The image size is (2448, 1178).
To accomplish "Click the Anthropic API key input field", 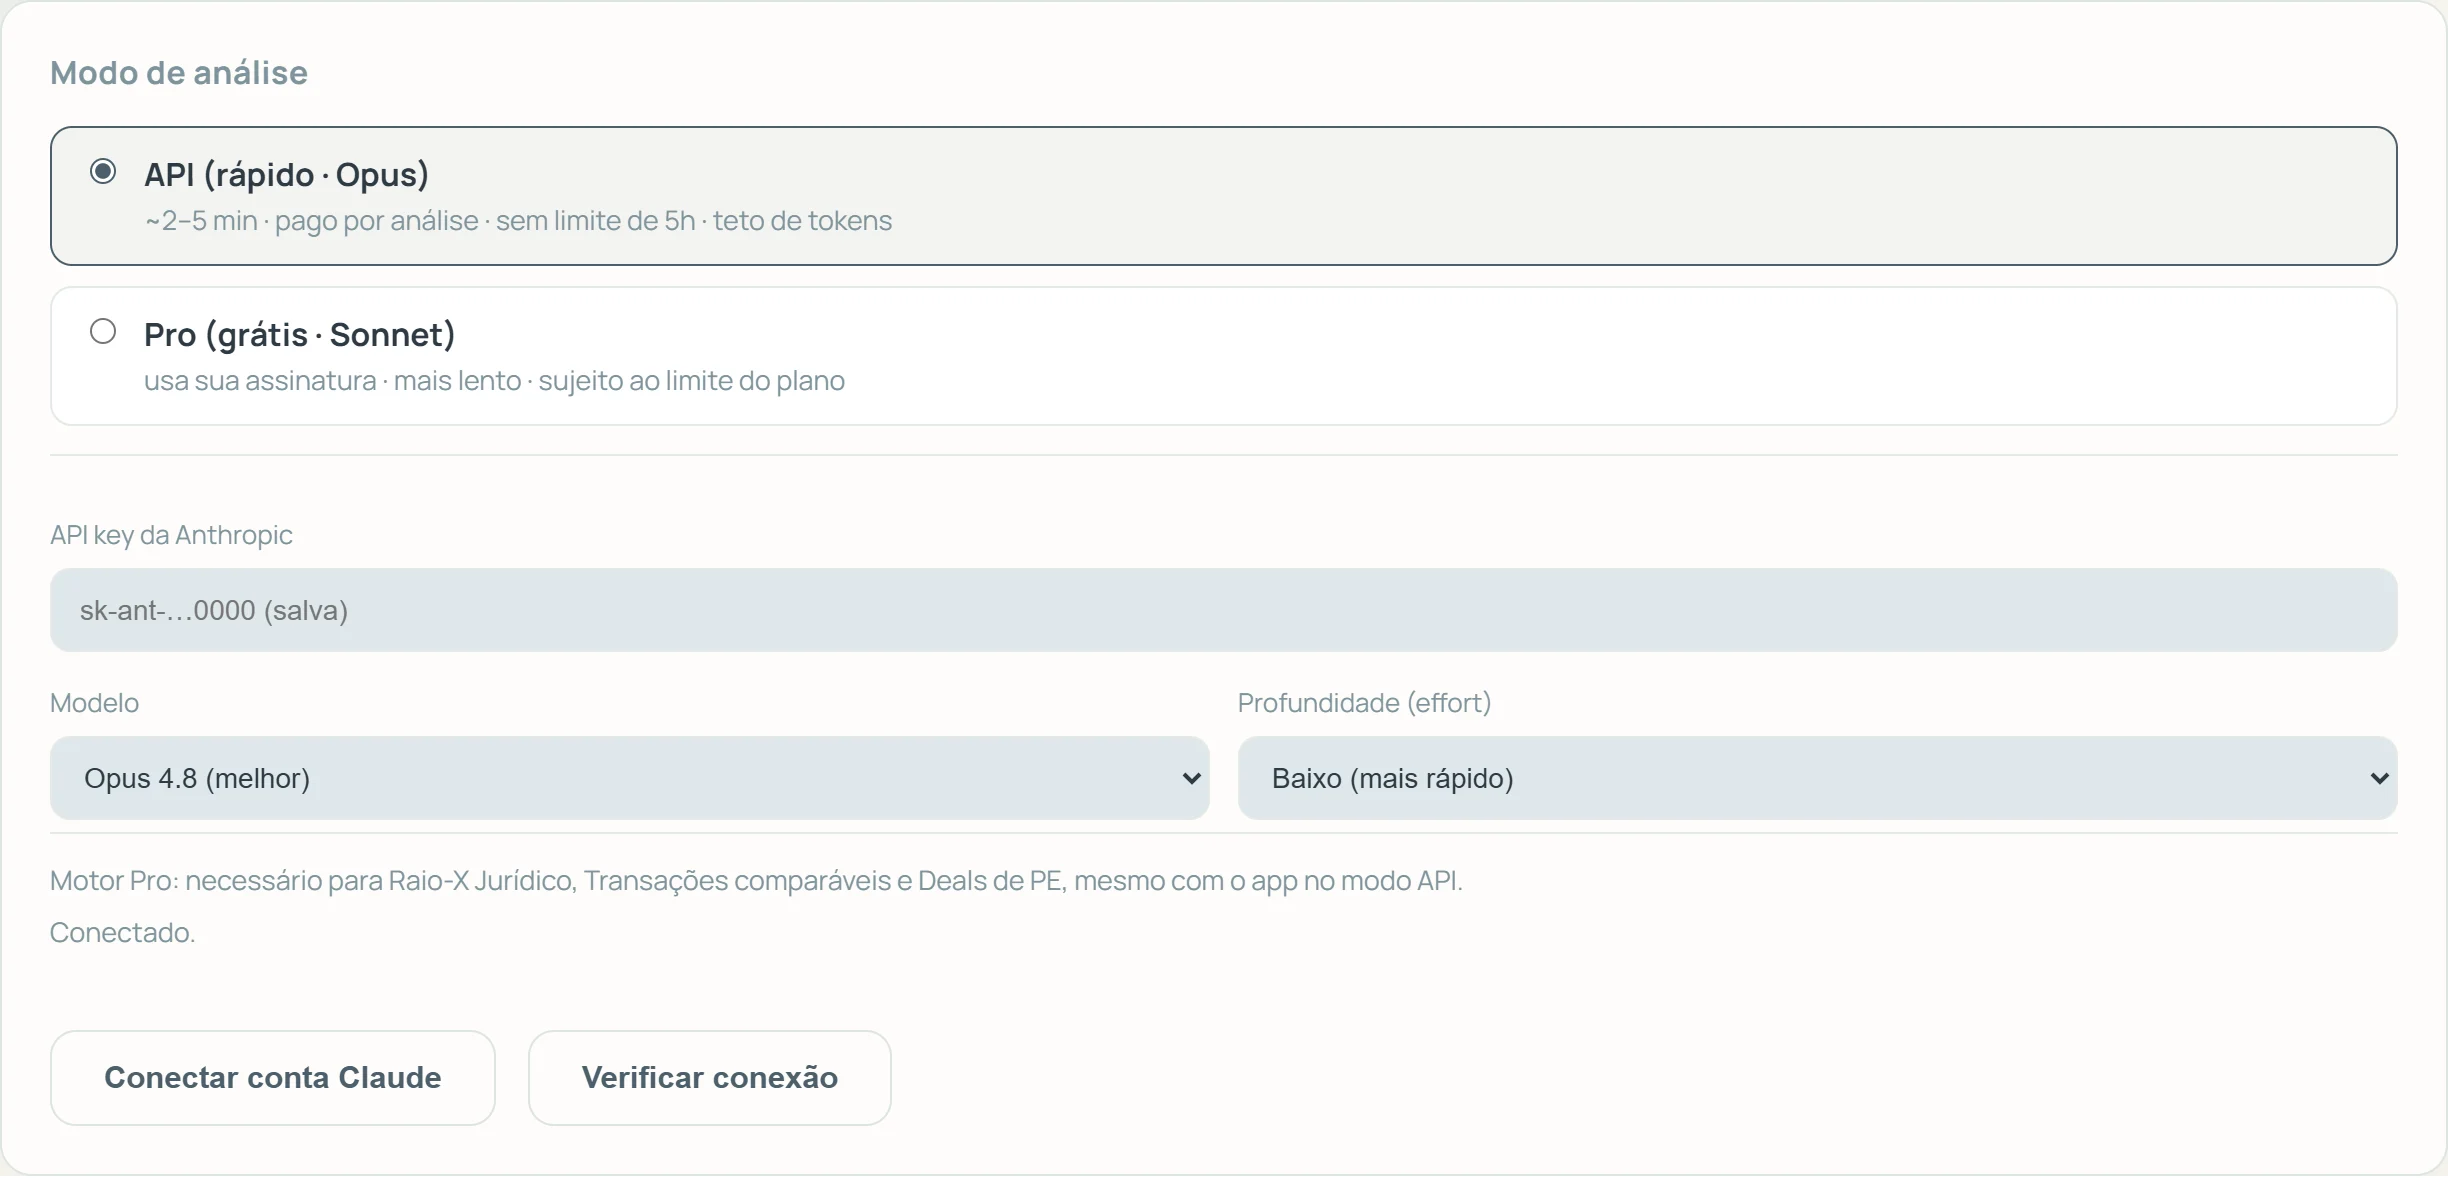I will tap(1224, 610).
